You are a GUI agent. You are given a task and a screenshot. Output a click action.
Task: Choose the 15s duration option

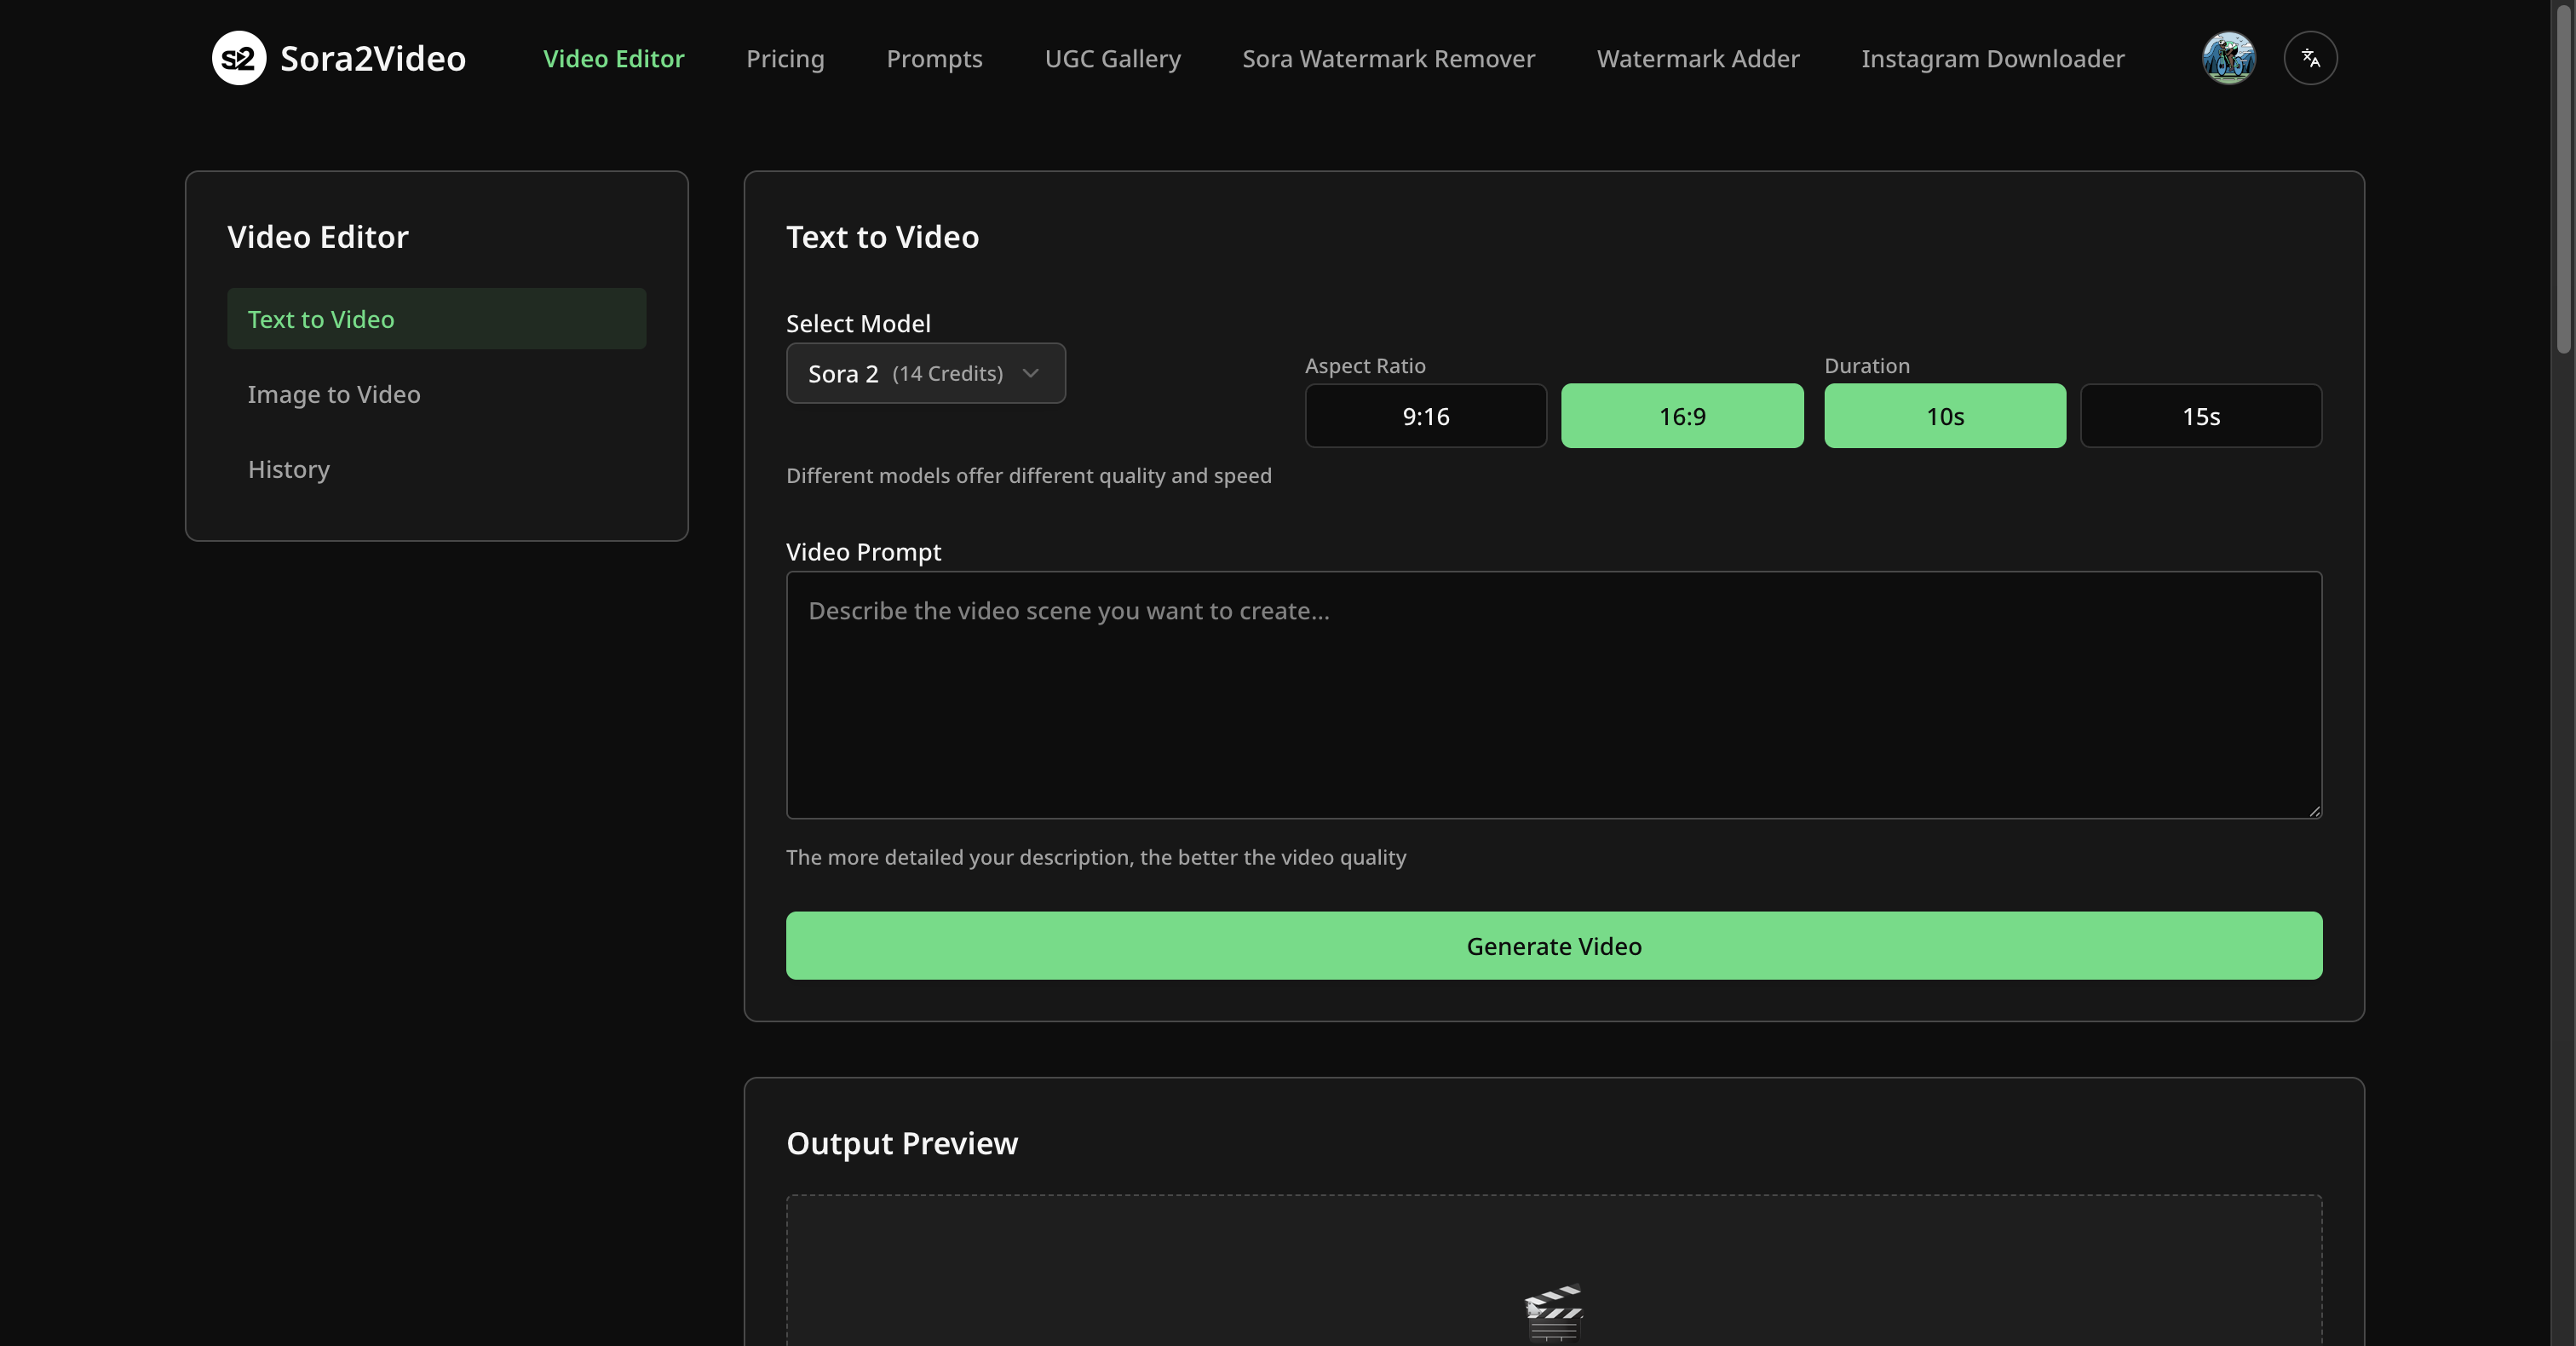pyautogui.click(x=2200, y=416)
